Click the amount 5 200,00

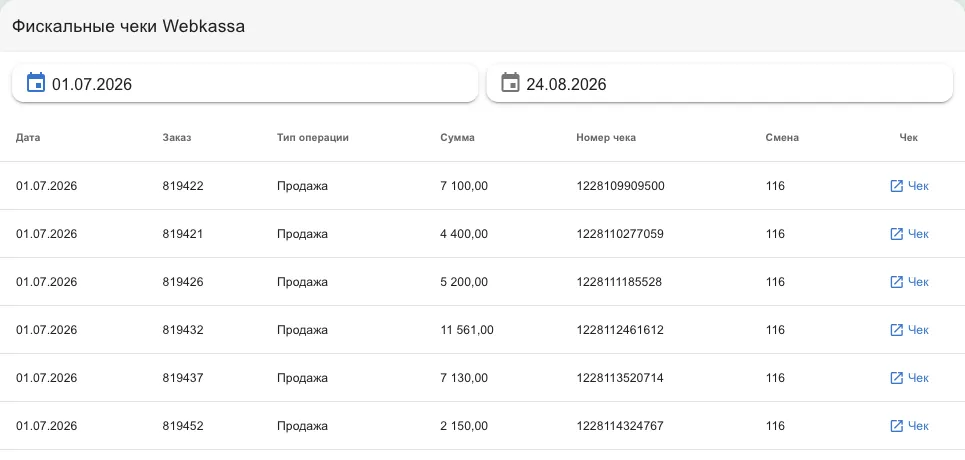coord(464,282)
